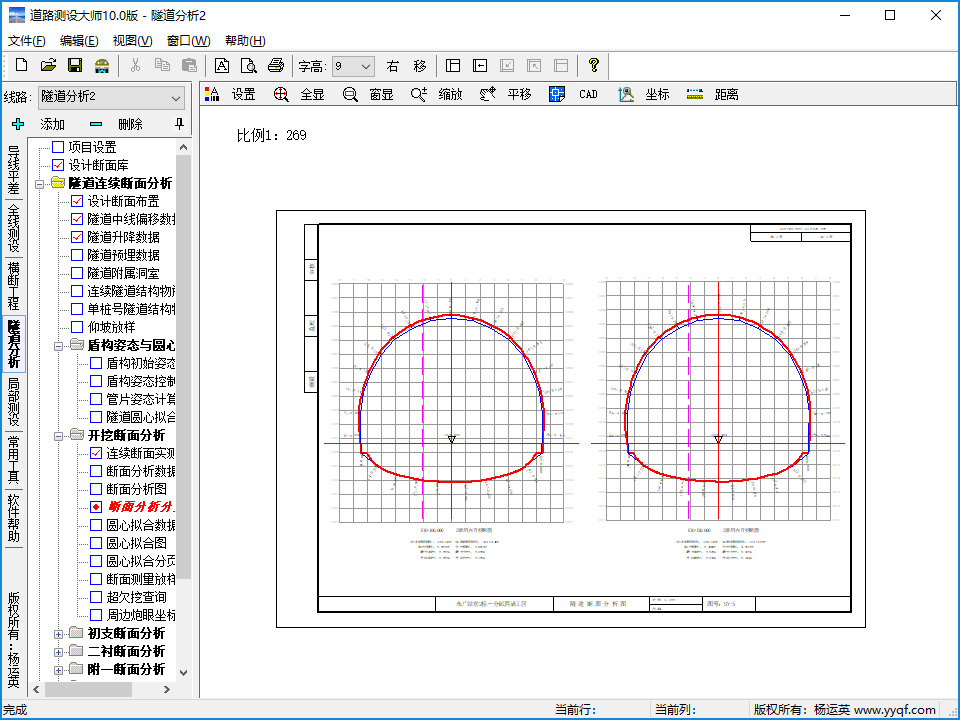The height and width of the screenshot is (720, 960).
Task: Click the table icon with a left arrow
Action: click(480, 66)
